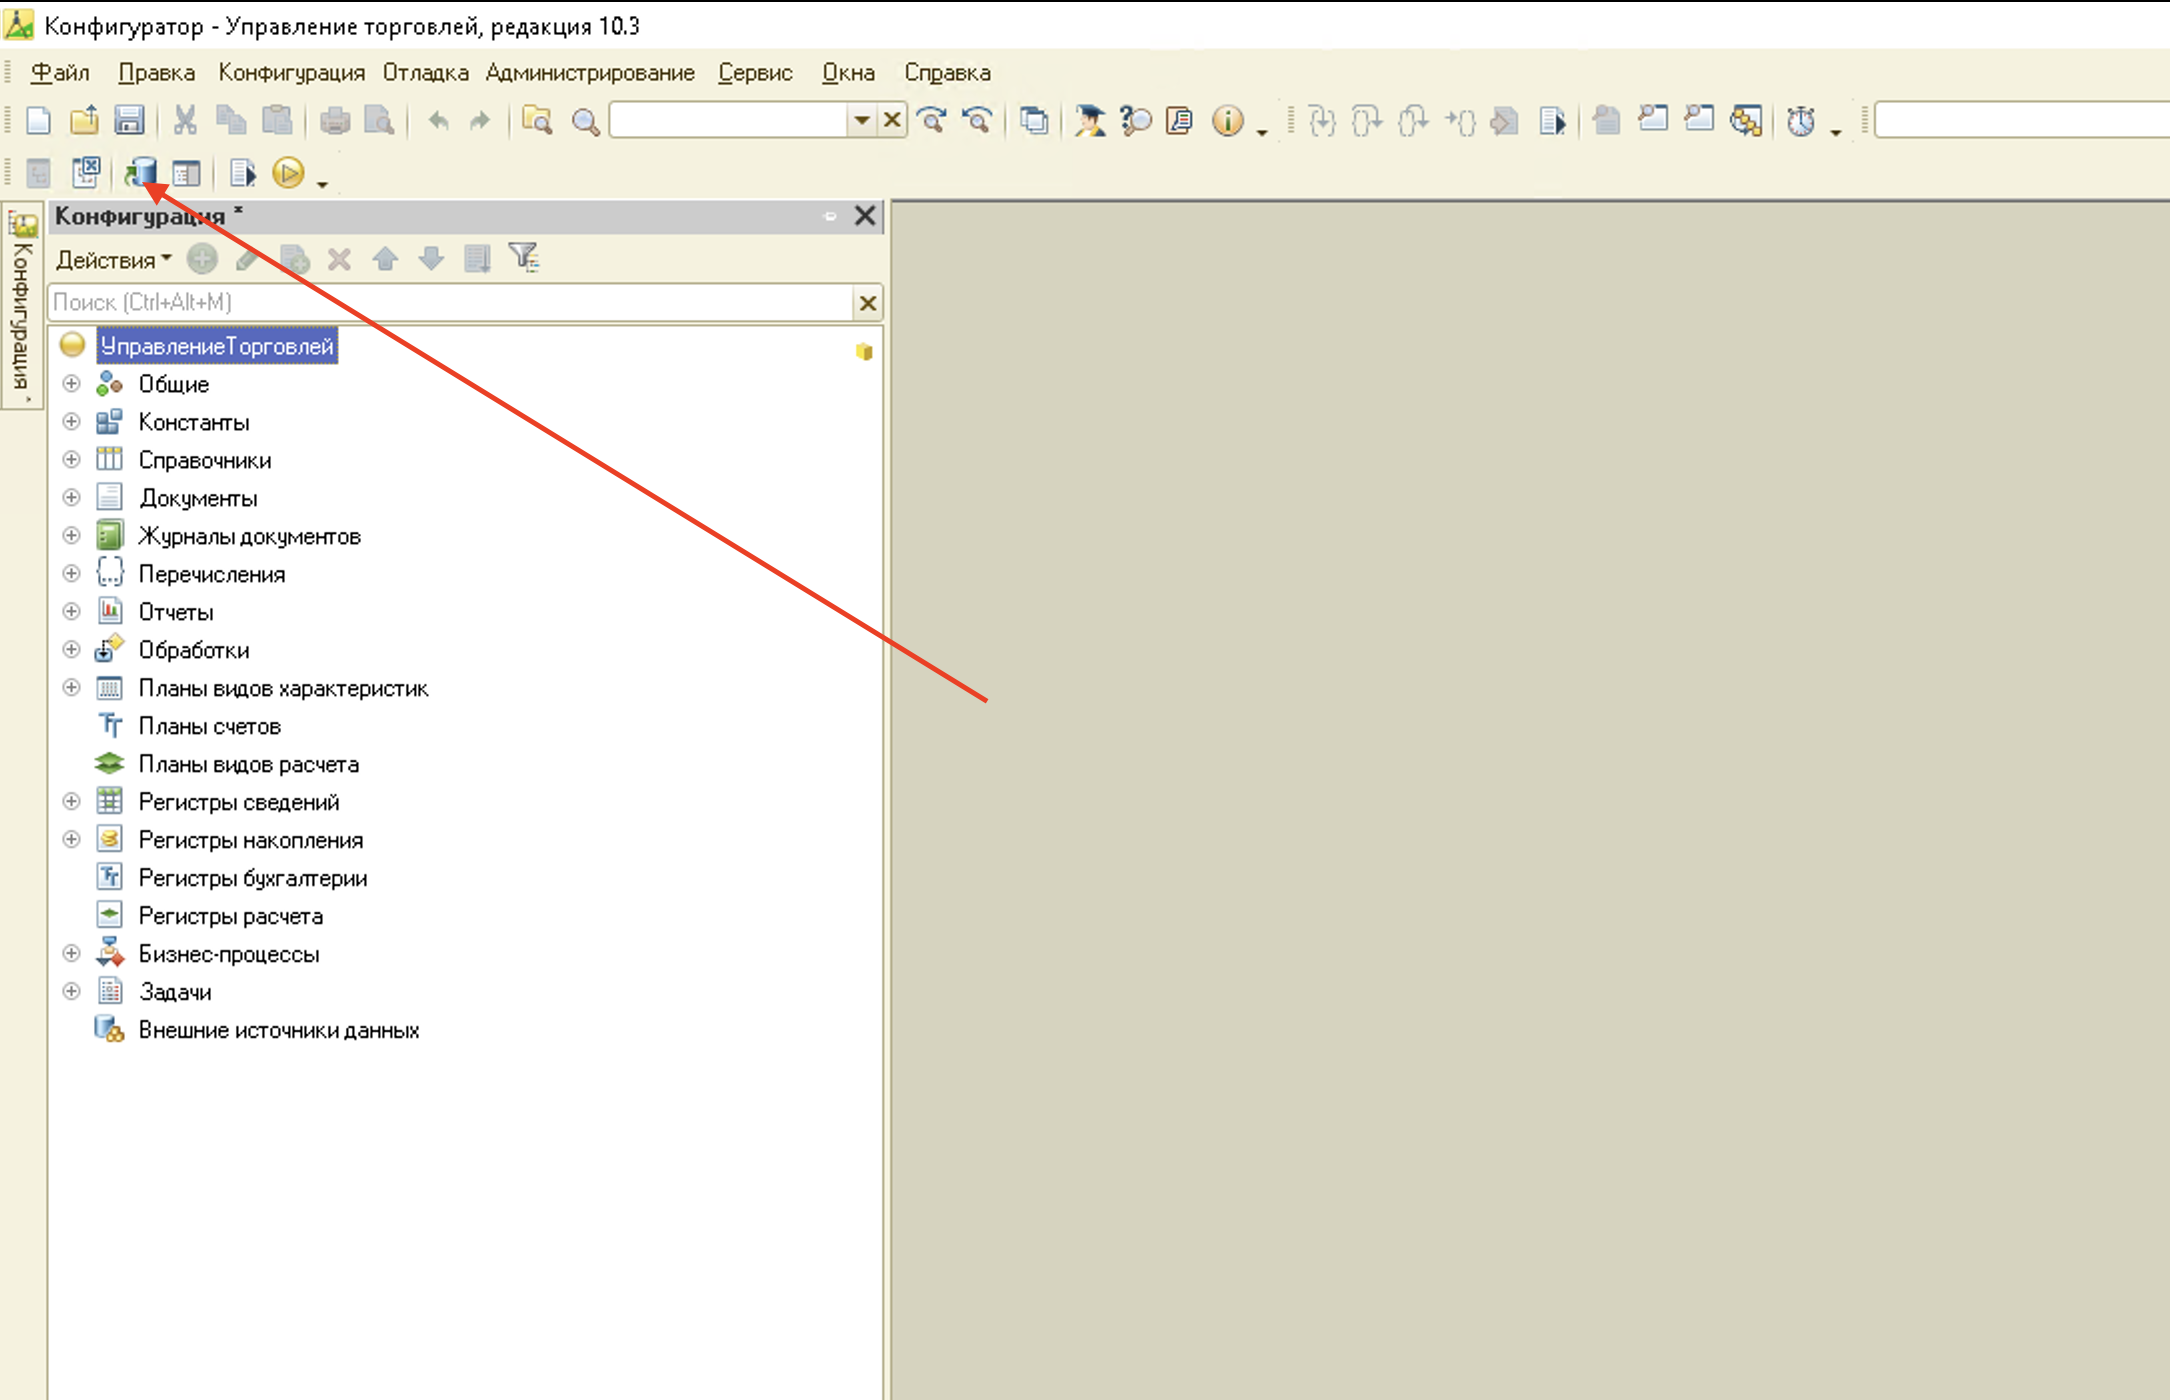Select Планы счетов in the tree
The image size is (2170, 1400).
click(209, 726)
